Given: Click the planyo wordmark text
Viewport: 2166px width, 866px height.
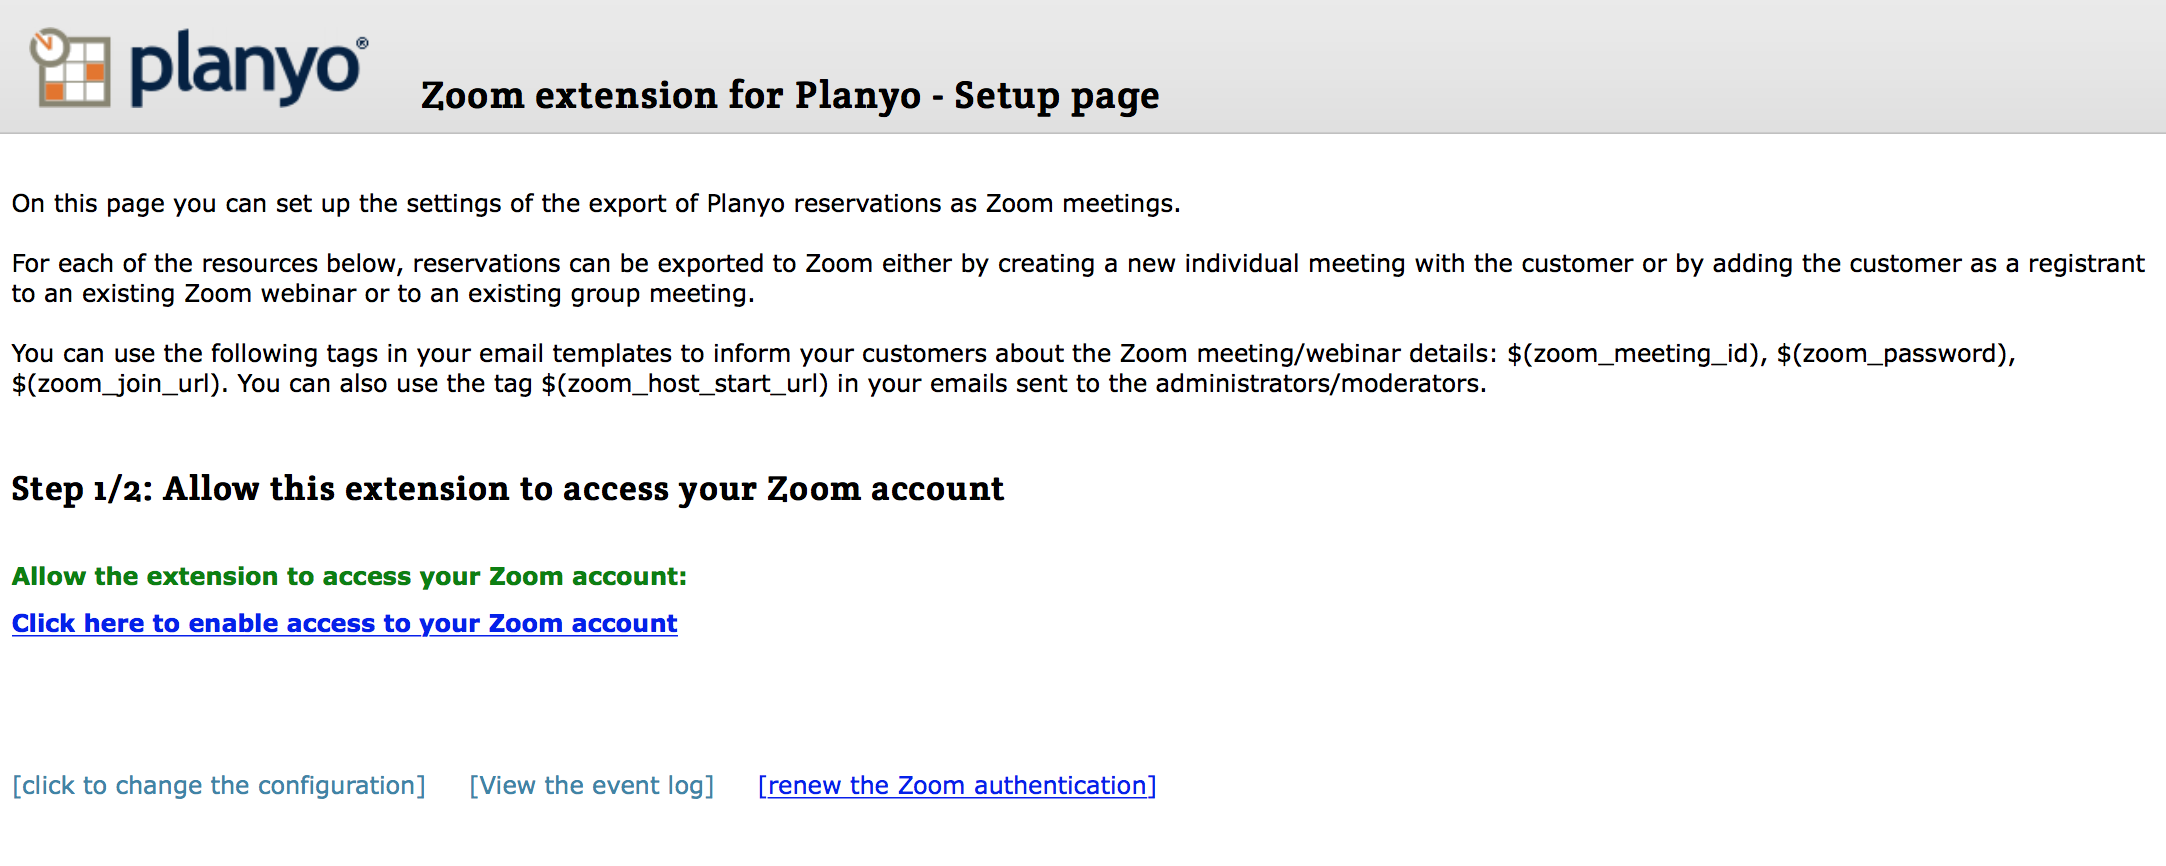Looking at the screenshot, I should coord(245,68).
